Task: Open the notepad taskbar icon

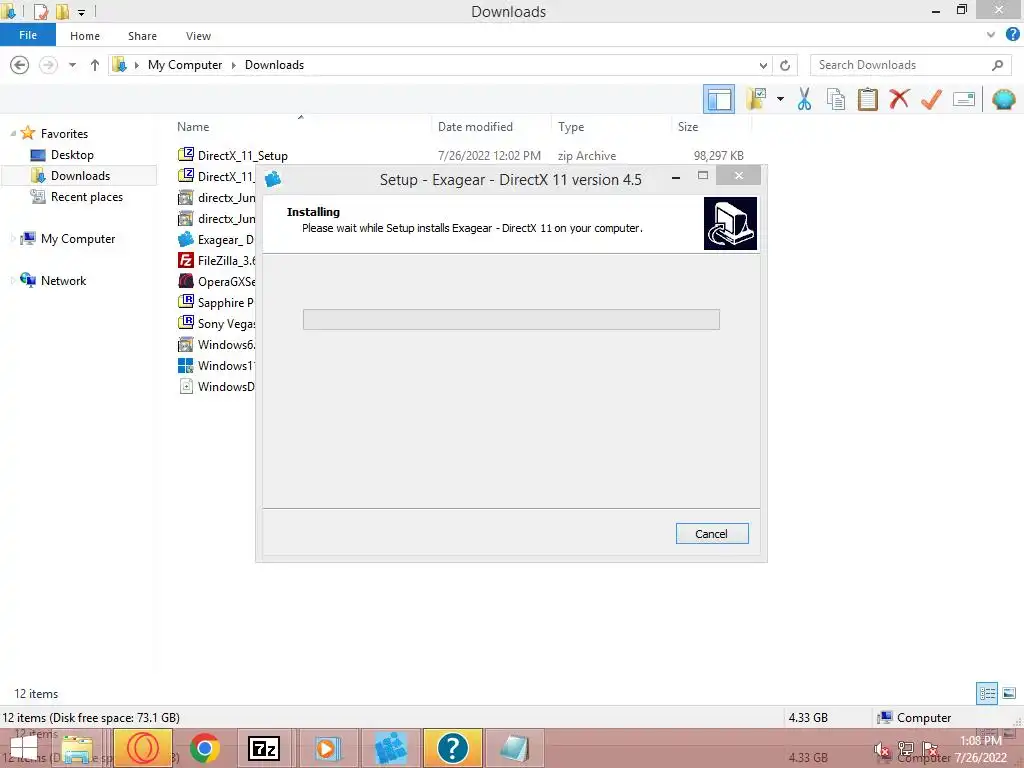Action: (x=514, y=748)
